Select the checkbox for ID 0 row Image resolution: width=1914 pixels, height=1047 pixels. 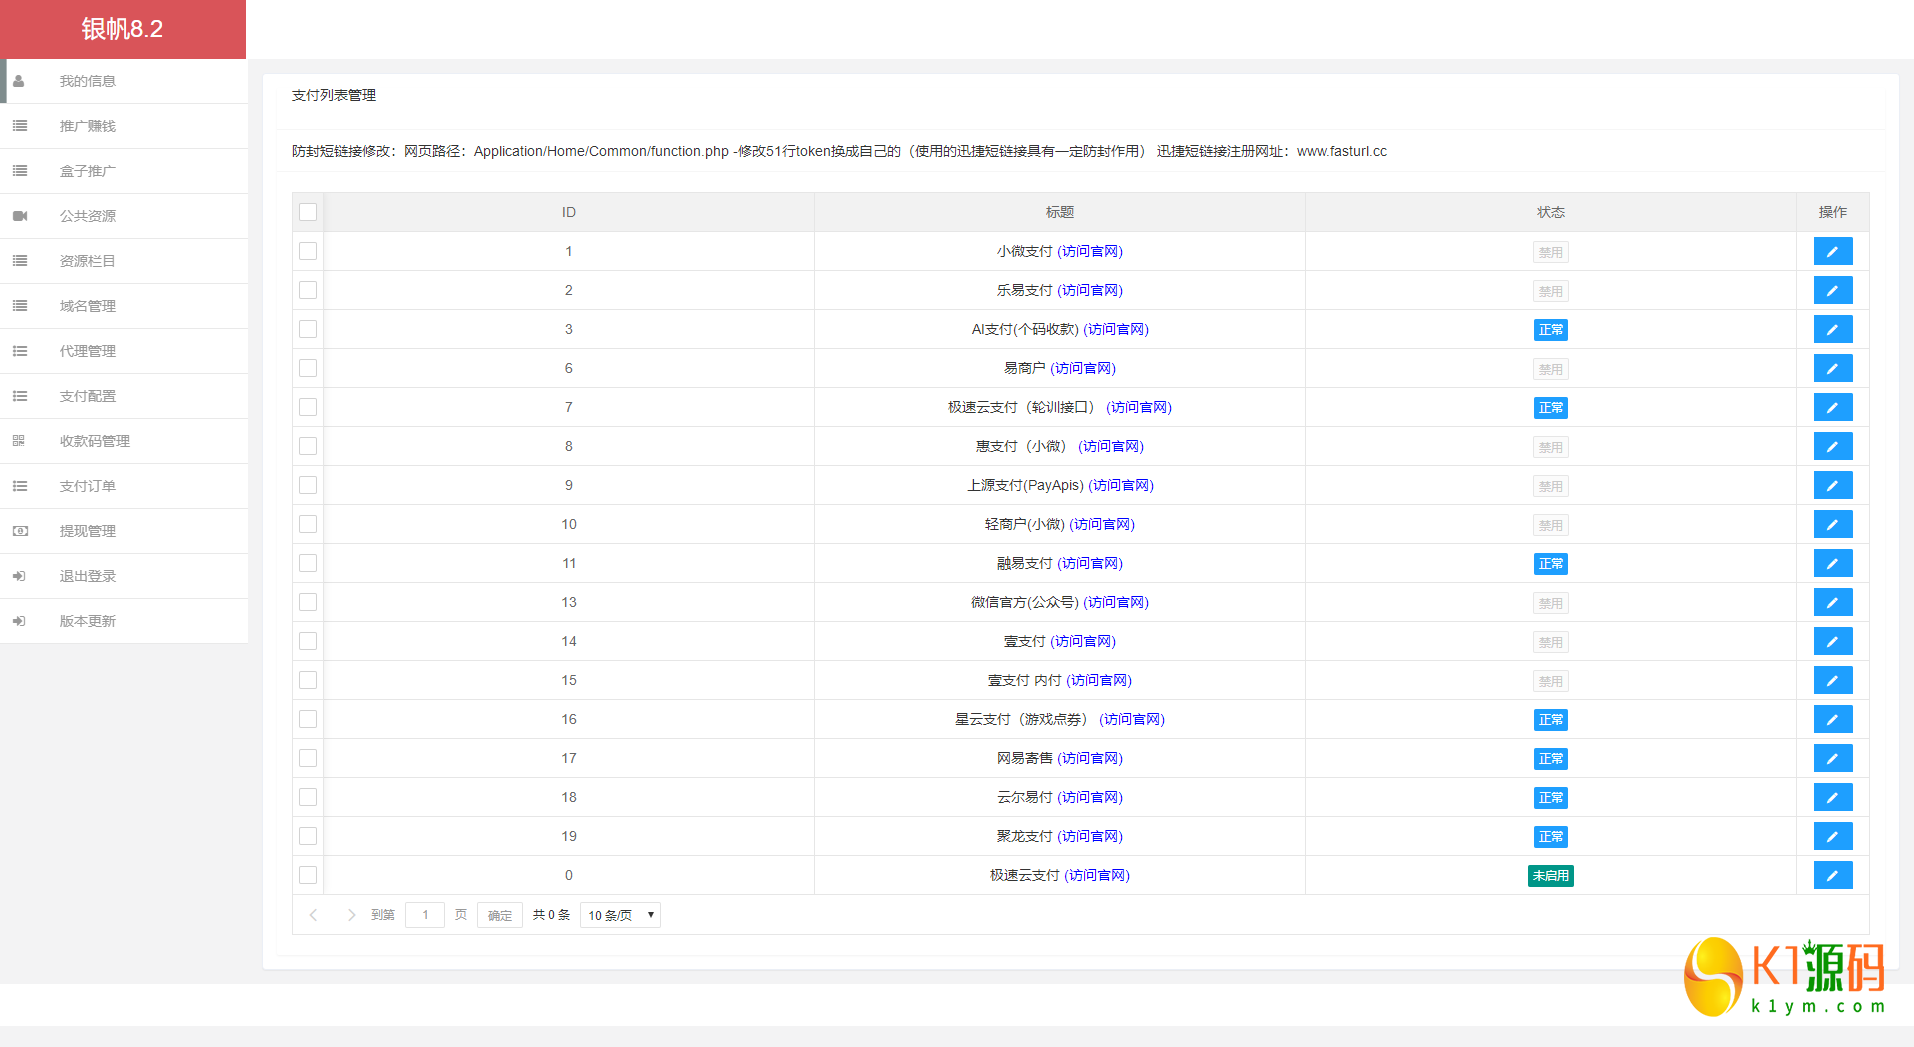tap(308, 875)
